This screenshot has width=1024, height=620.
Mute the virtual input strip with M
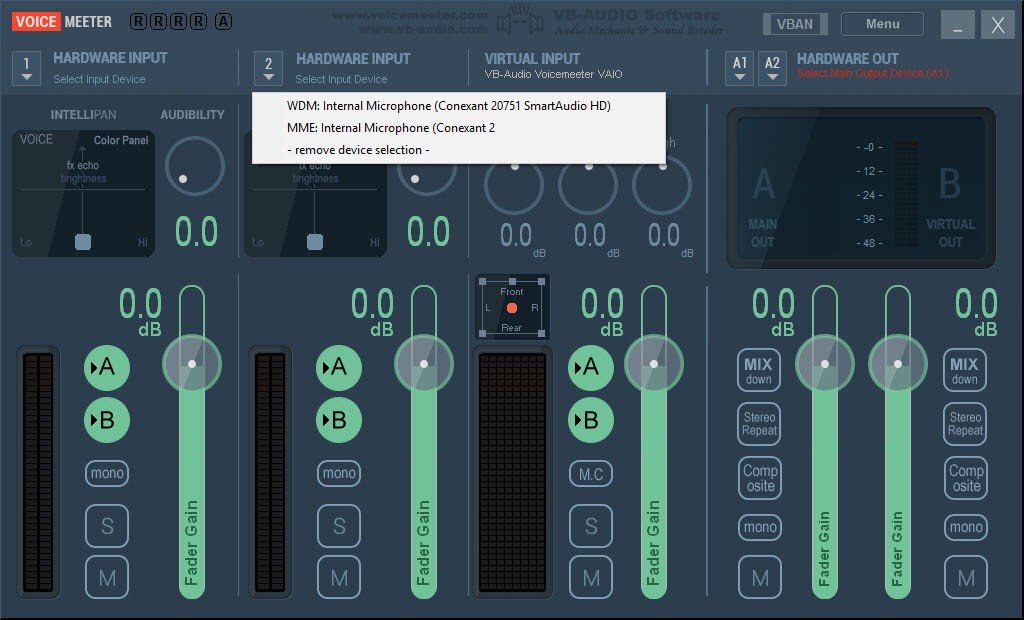pos(591,577)
